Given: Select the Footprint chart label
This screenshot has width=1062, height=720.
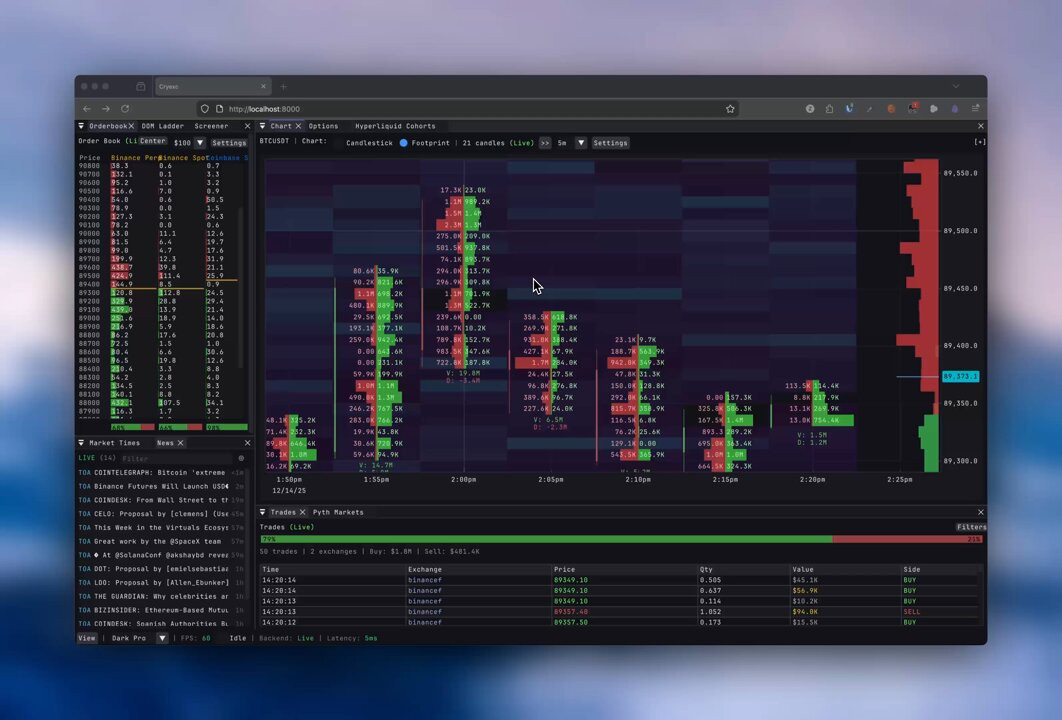Looking at the screenshot, I should pyautogui.click(x=430, y=143).
